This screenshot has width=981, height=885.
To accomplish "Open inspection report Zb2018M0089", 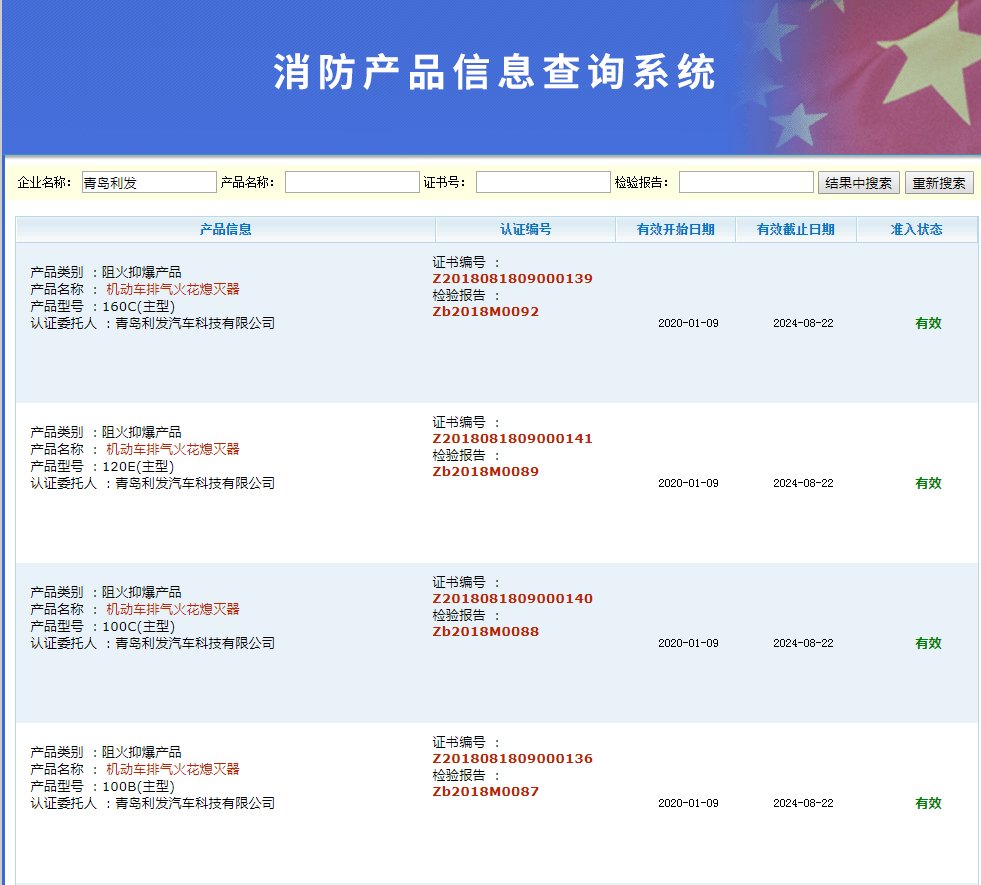I will pyautogui.click(x=485, y=471).
